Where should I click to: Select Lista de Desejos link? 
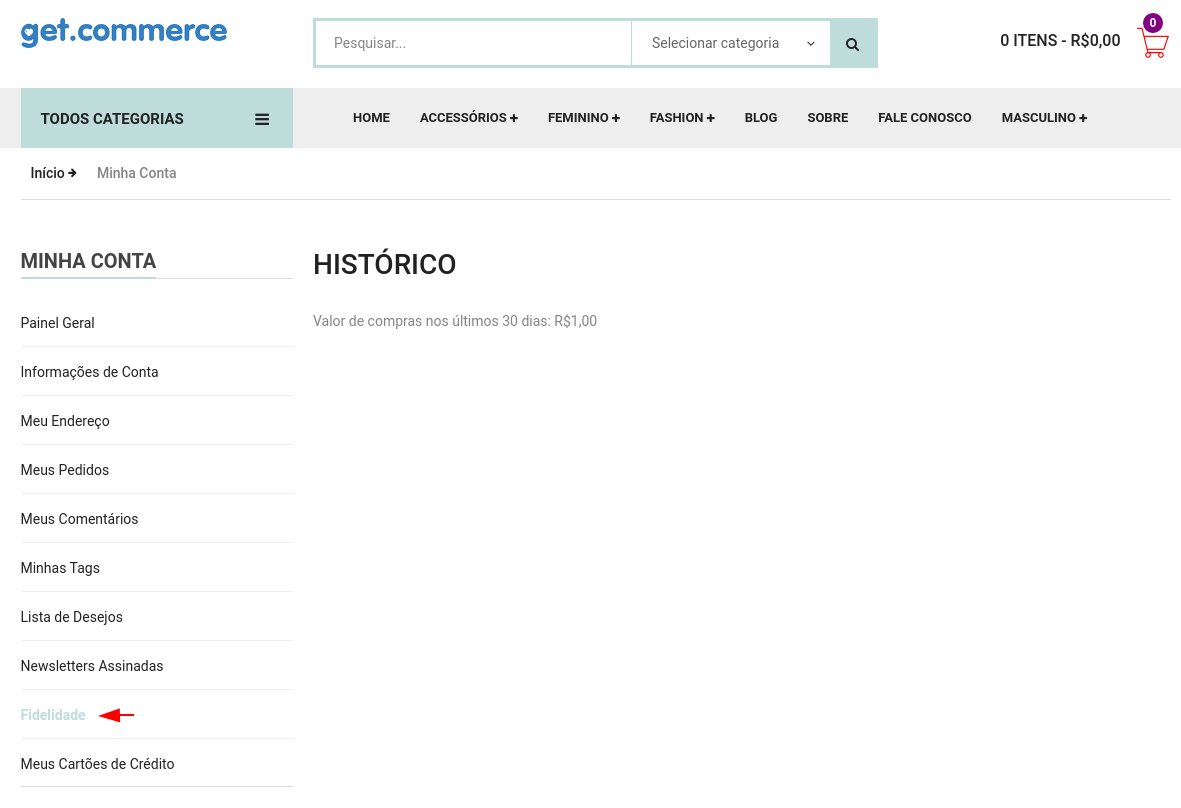click(x=72, y=617)
